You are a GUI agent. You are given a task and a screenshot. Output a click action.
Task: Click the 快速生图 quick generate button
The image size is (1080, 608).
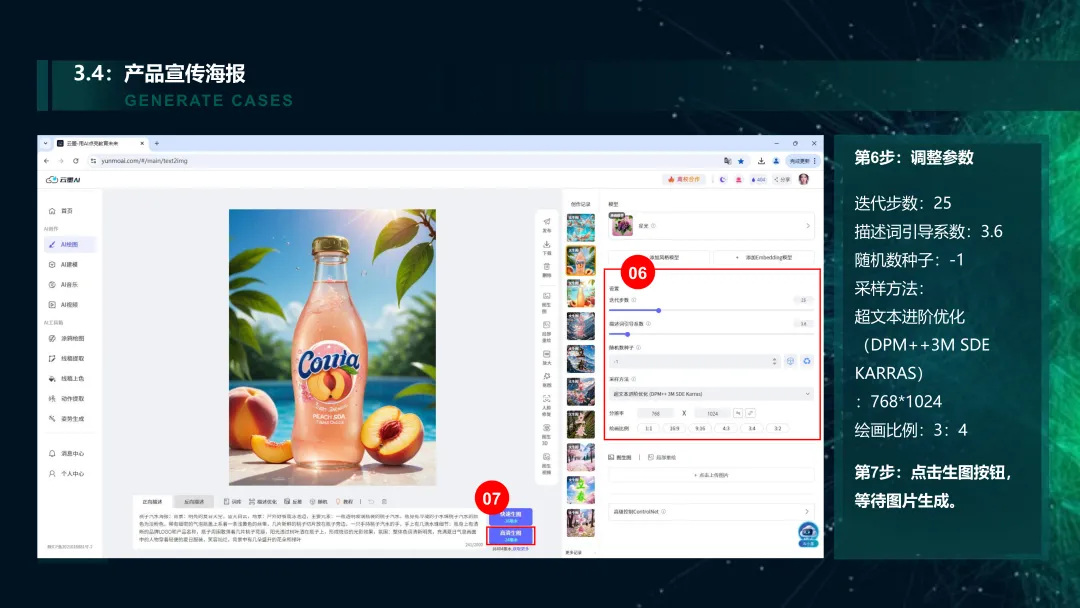(x=510, y=516)
